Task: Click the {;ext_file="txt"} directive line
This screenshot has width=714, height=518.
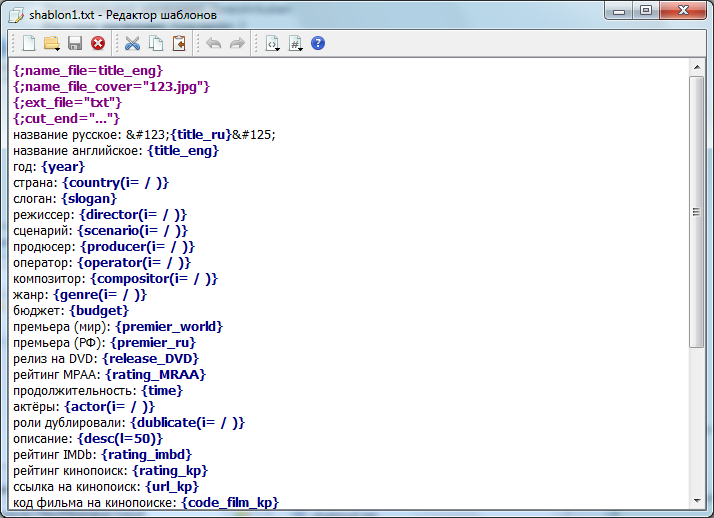Action: click(68, 102)
